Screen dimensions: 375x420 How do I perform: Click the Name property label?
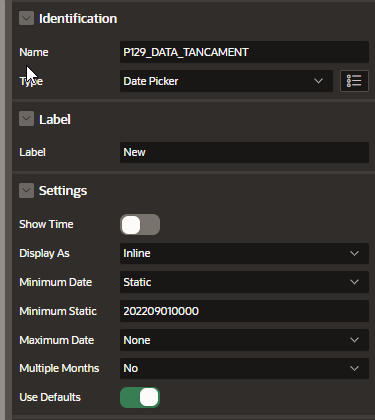coord(34,52)
